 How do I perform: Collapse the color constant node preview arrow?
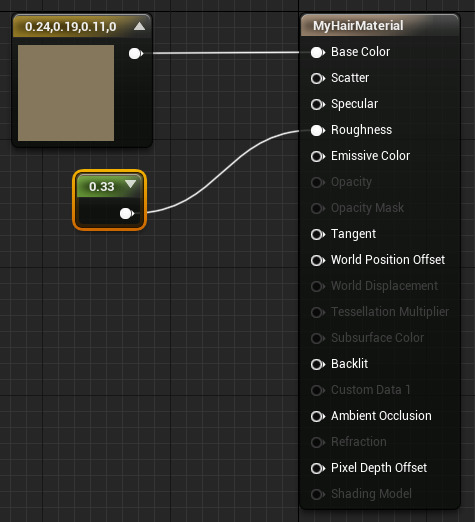point(139,26)
